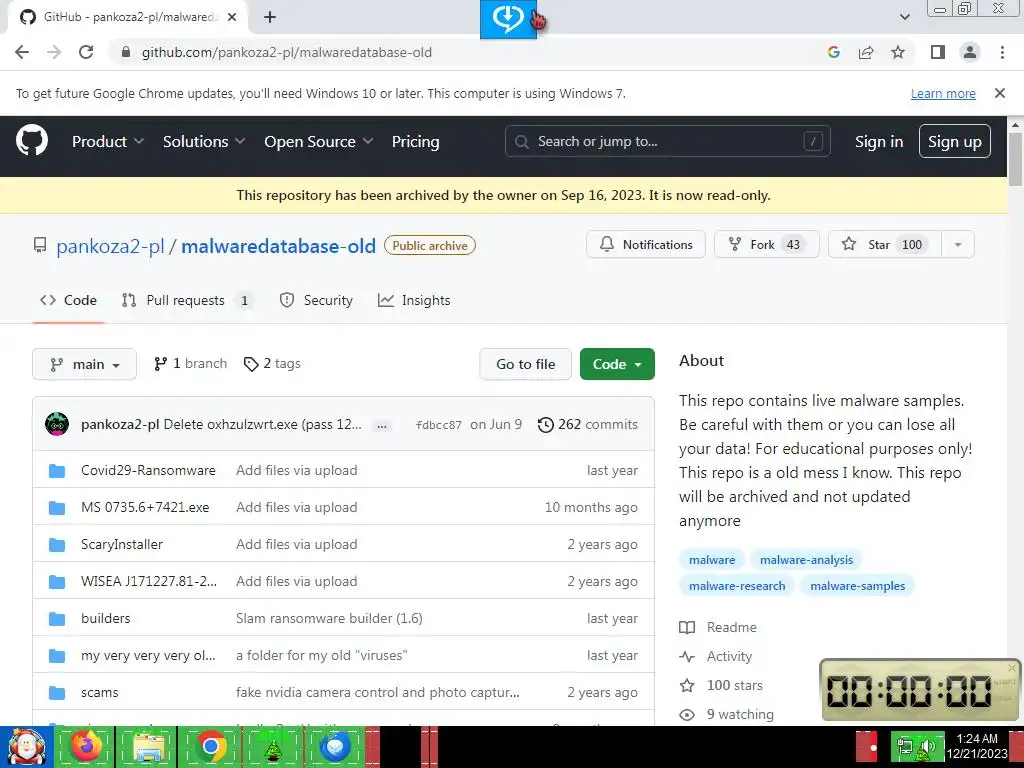
Task: Open the Activity link in About
Action: point(716,657)
